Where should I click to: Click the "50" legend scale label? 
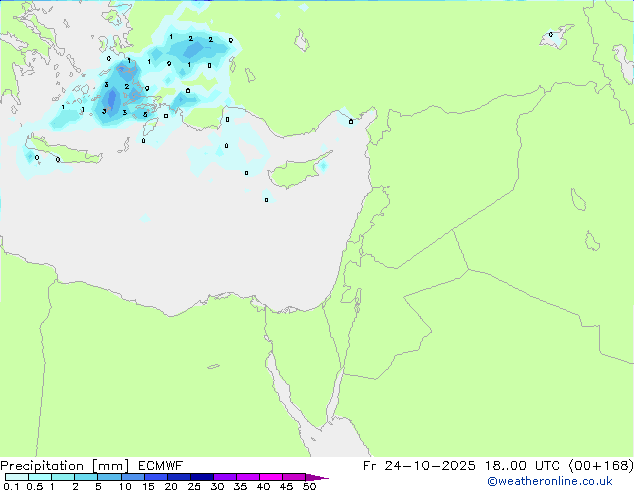309,486
